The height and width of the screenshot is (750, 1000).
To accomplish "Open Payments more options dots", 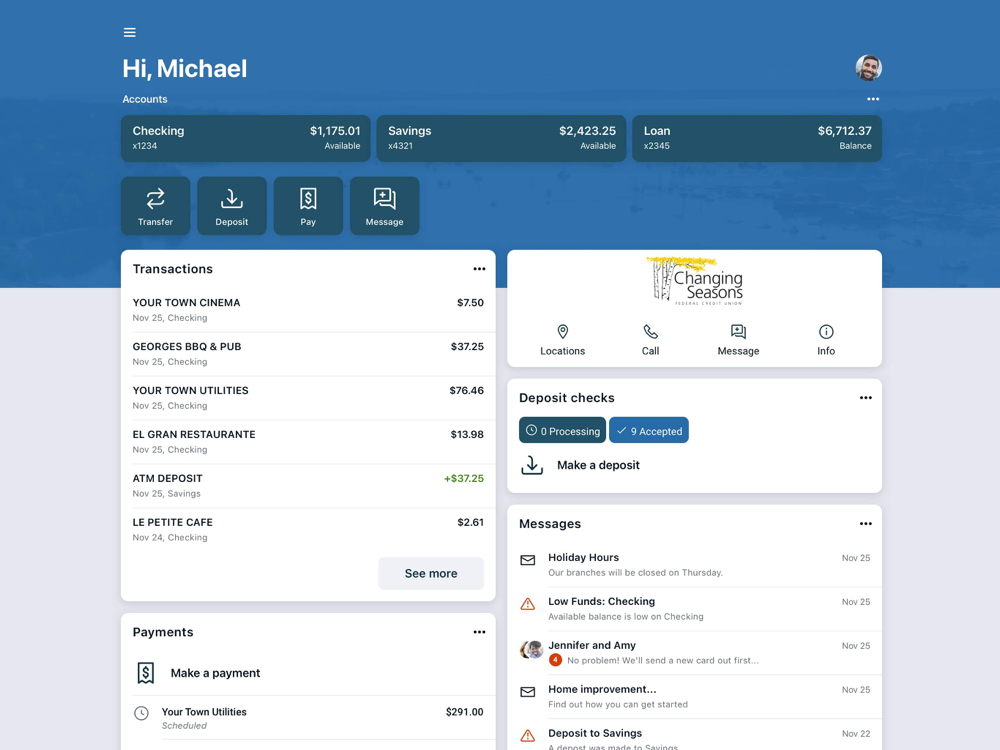I will pos(479,632).
